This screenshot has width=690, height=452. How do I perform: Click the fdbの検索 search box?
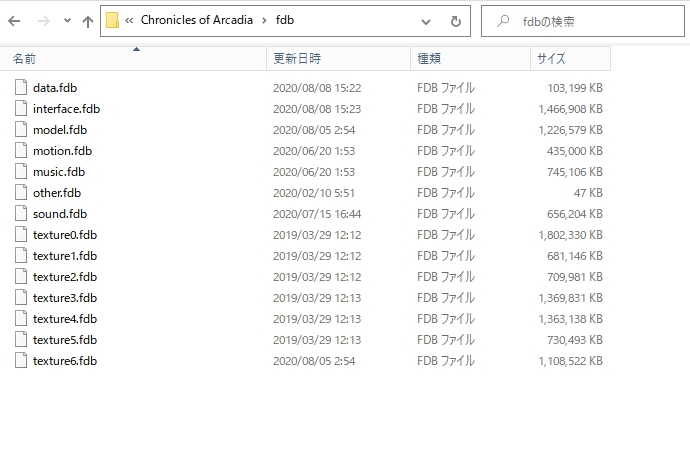(590, 21)
